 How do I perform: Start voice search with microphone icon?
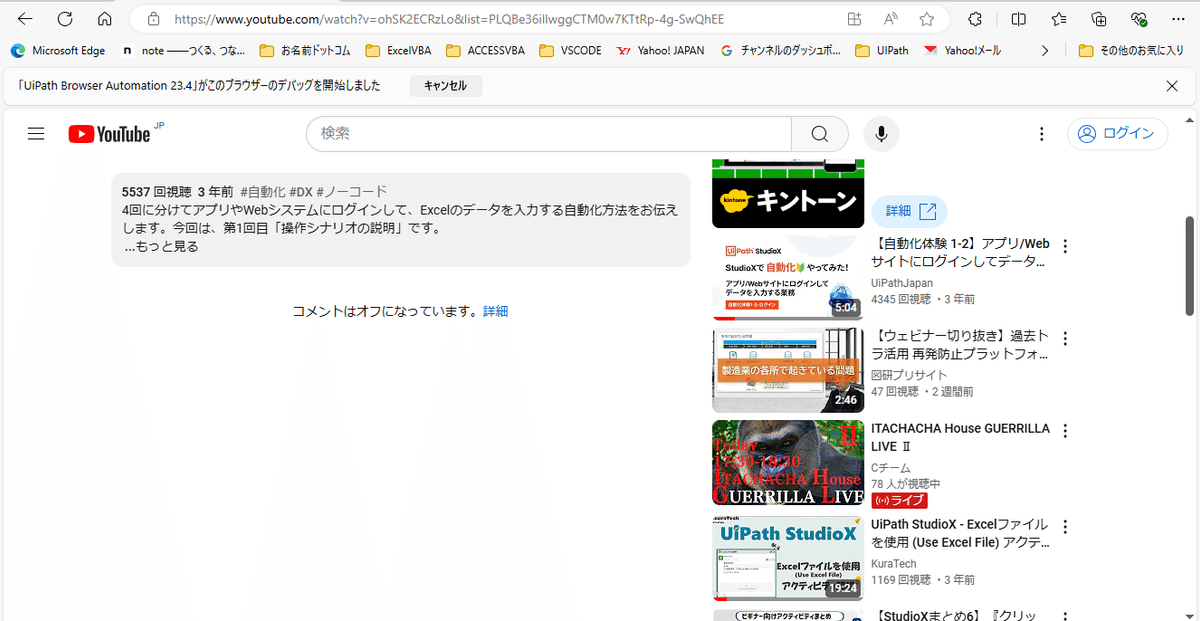881,134
